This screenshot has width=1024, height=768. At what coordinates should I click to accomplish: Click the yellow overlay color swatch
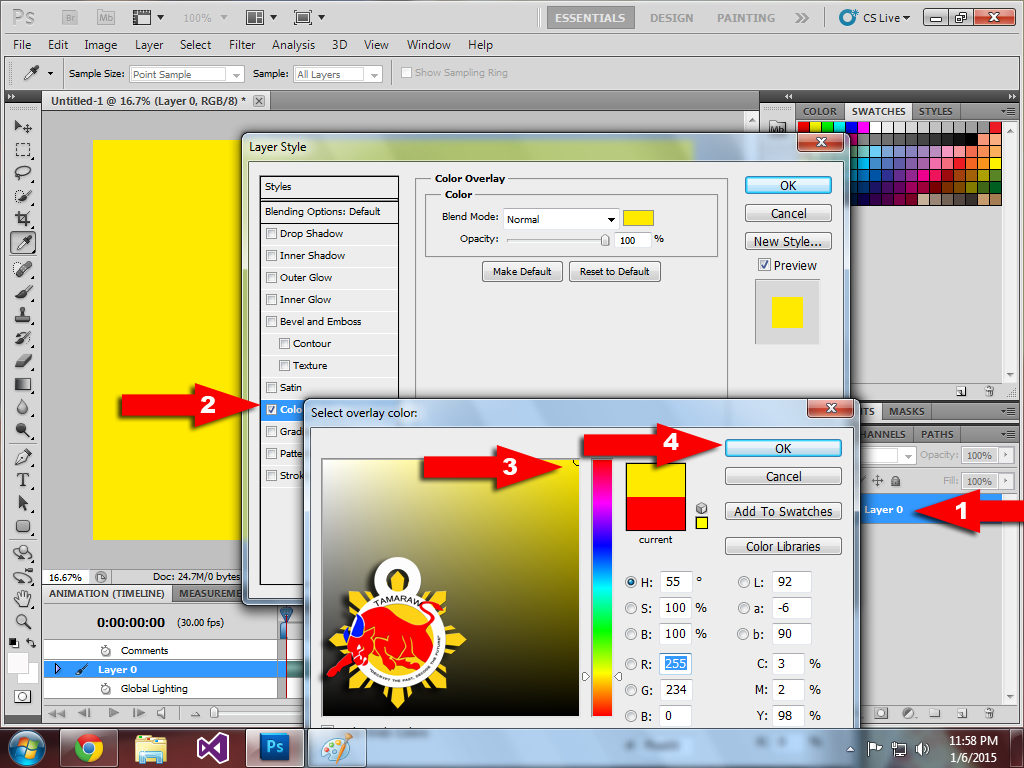tap(638, 218)
